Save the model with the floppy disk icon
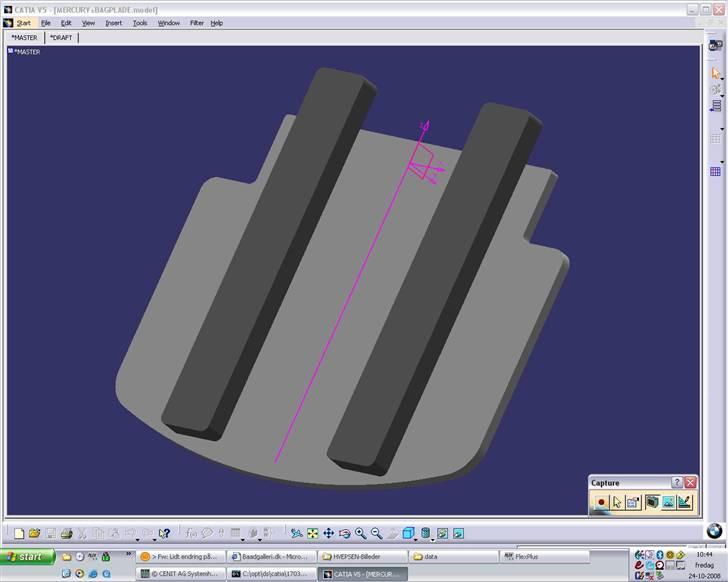 coord(50,534)
